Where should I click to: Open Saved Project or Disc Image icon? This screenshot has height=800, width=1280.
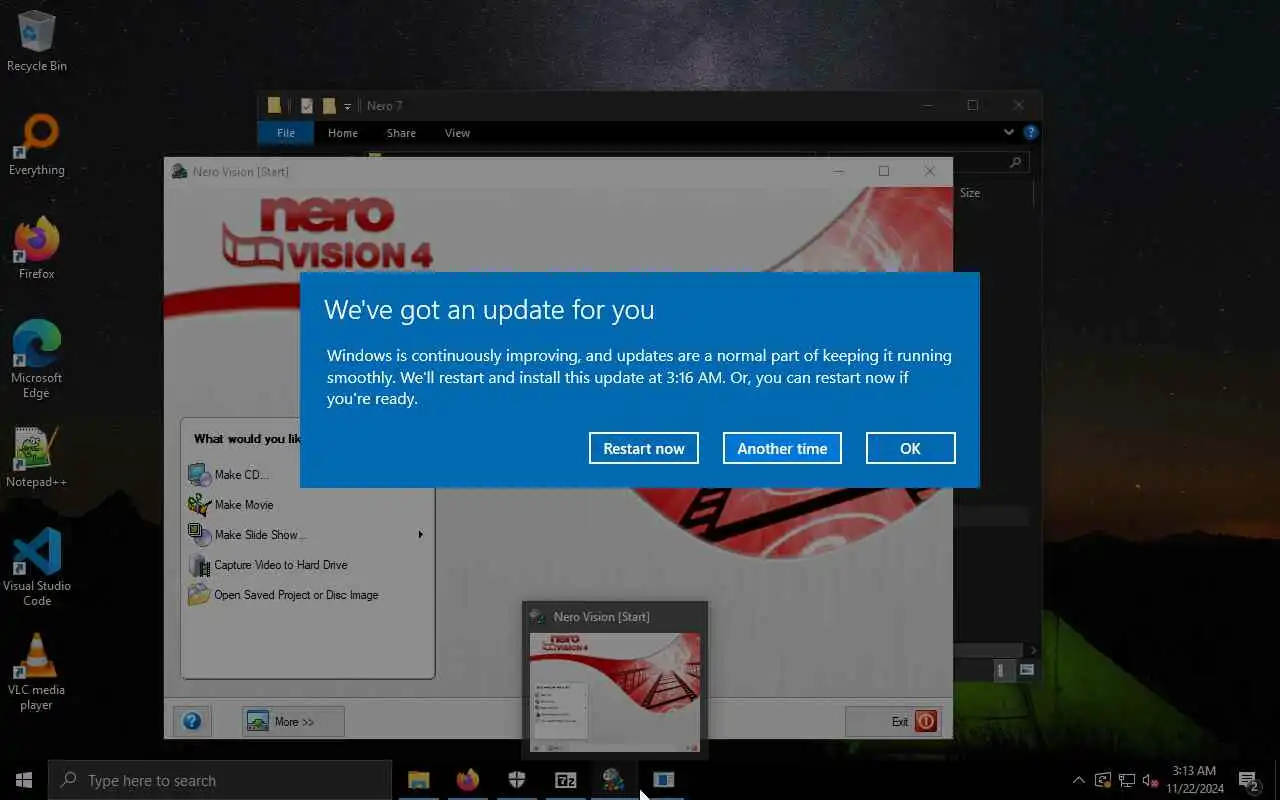(199, 595)
